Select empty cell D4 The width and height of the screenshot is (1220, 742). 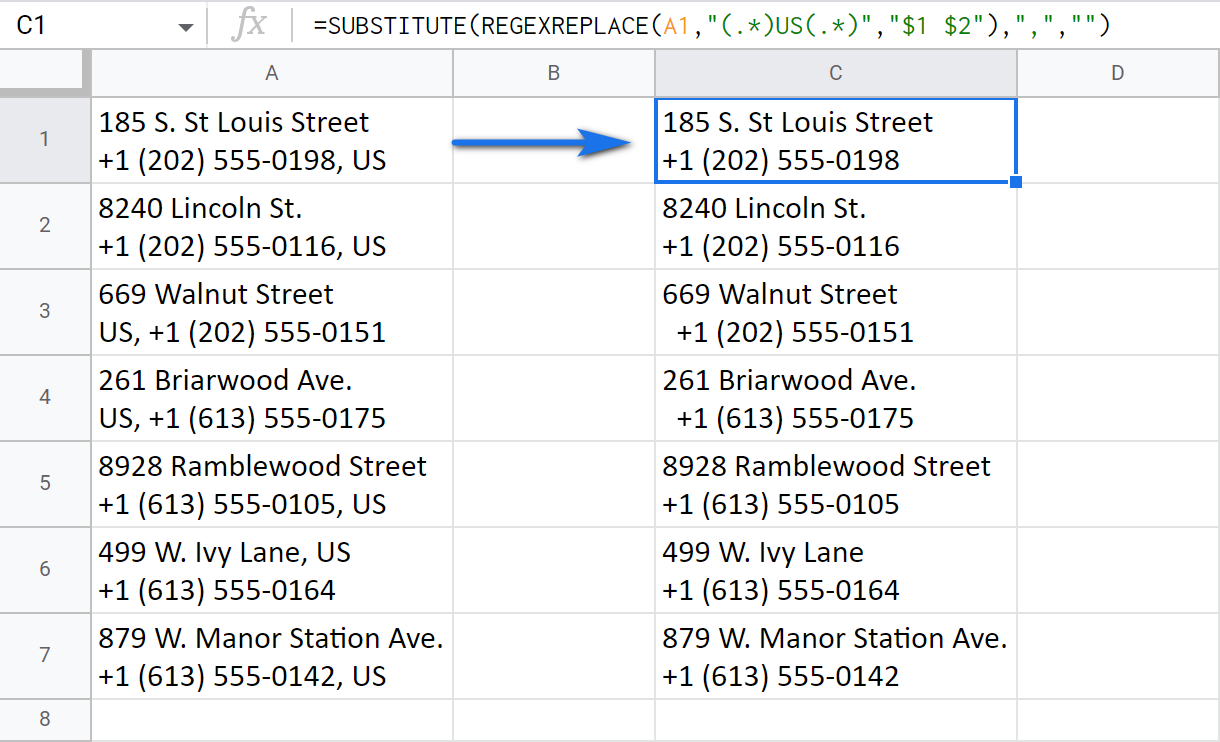(x=1117, y=398)
